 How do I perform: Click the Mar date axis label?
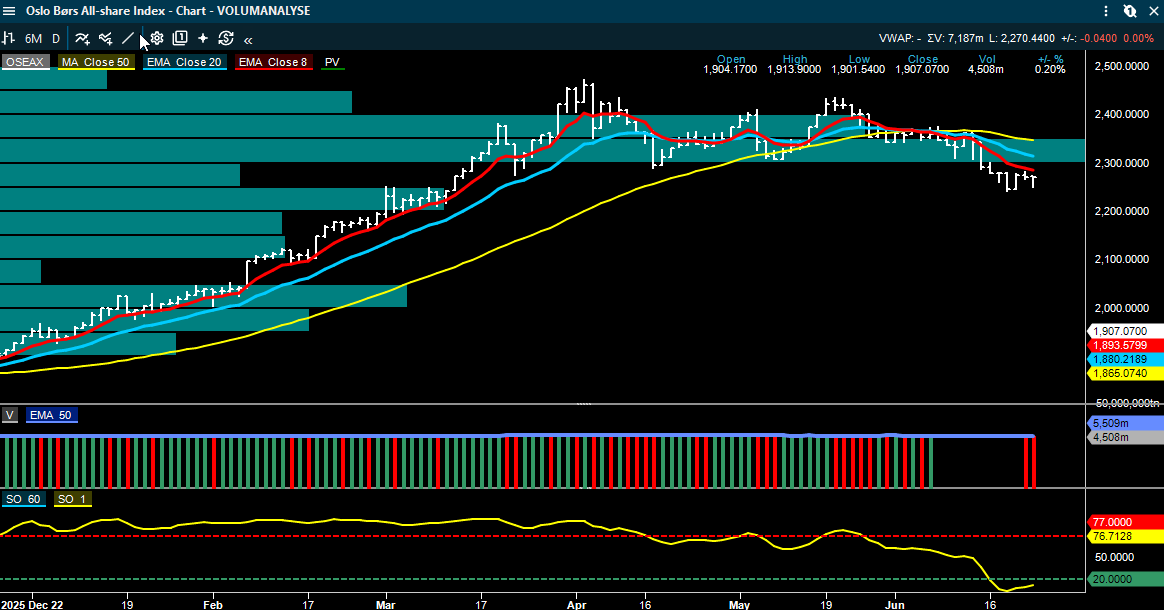coord(386,604)
